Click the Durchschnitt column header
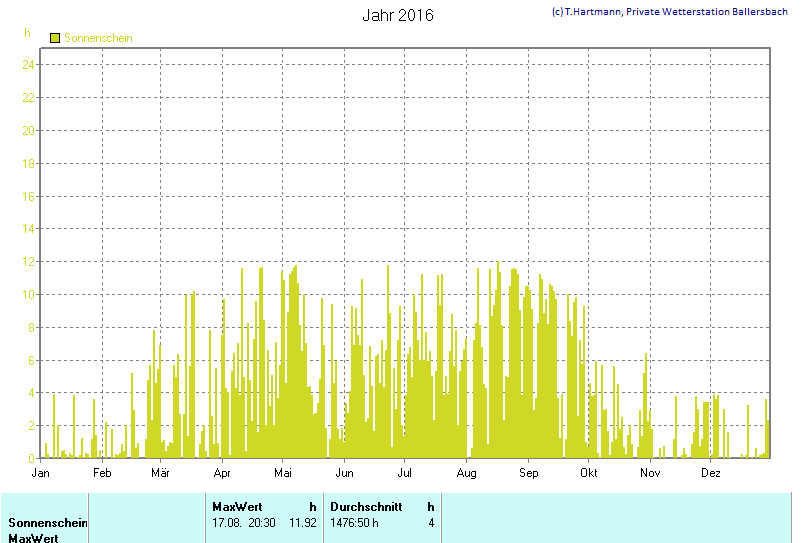The height and width of the screenshot is (543, 802). pos(366,507)
